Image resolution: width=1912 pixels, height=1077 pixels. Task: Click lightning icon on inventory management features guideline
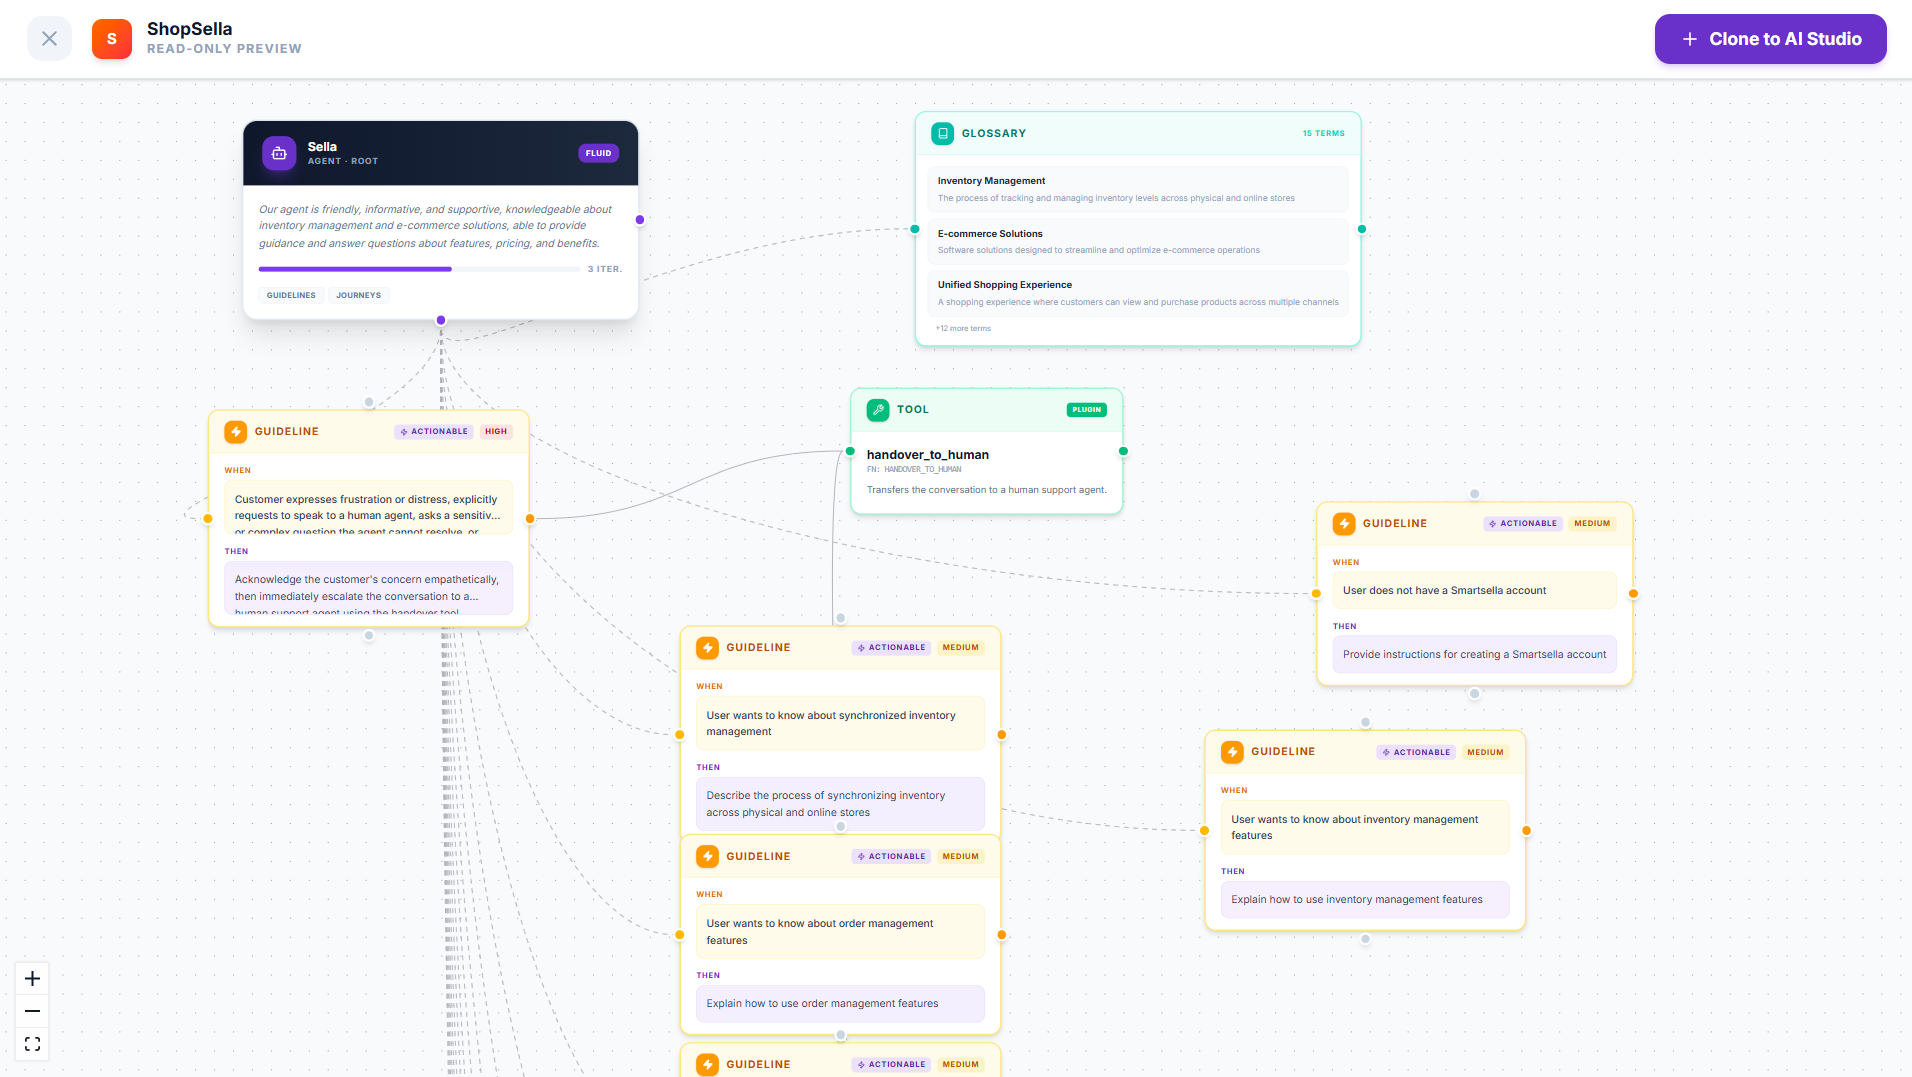(1232, 751)
